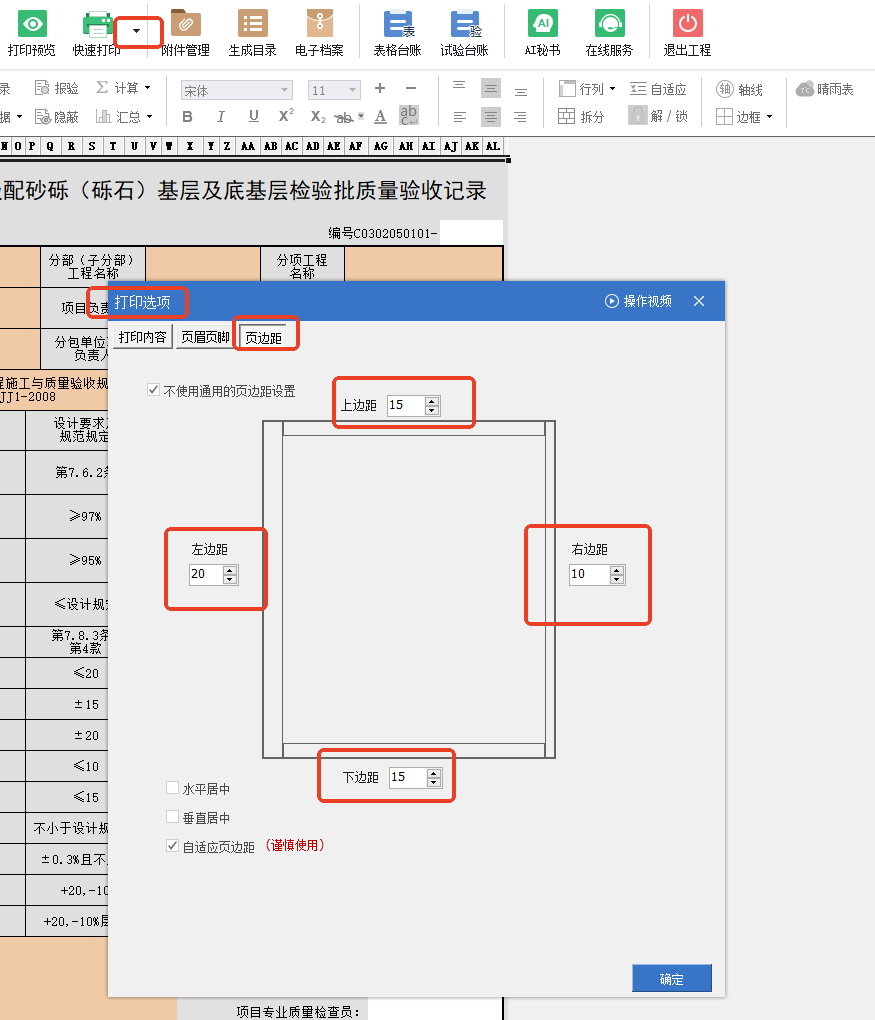
Task: Click the 退出工程 exit icon
Action: coord(687,24)
